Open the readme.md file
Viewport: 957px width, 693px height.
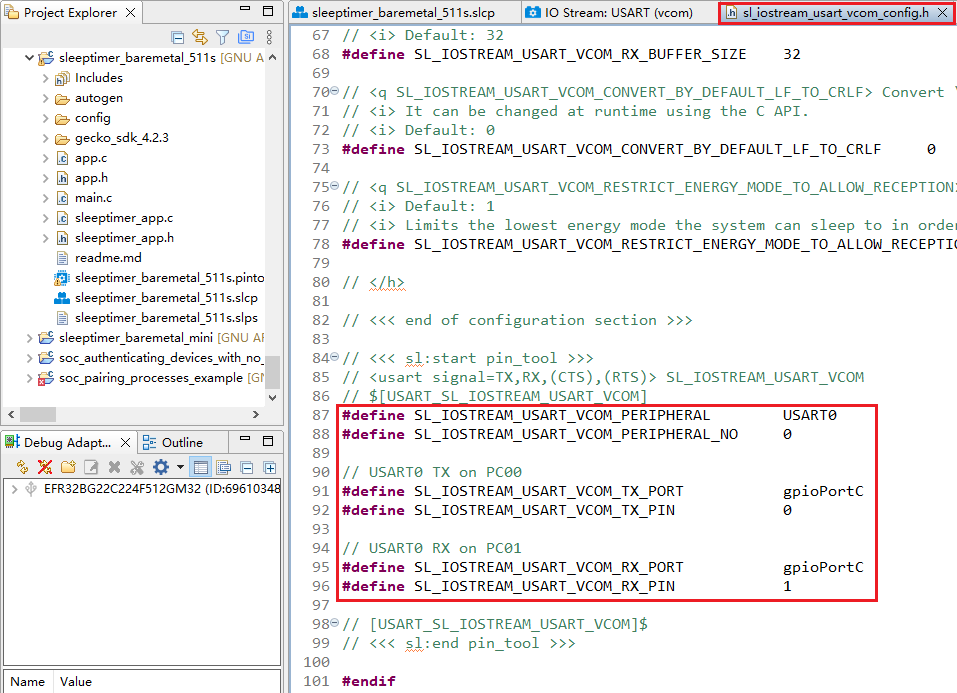pos(110,257)
